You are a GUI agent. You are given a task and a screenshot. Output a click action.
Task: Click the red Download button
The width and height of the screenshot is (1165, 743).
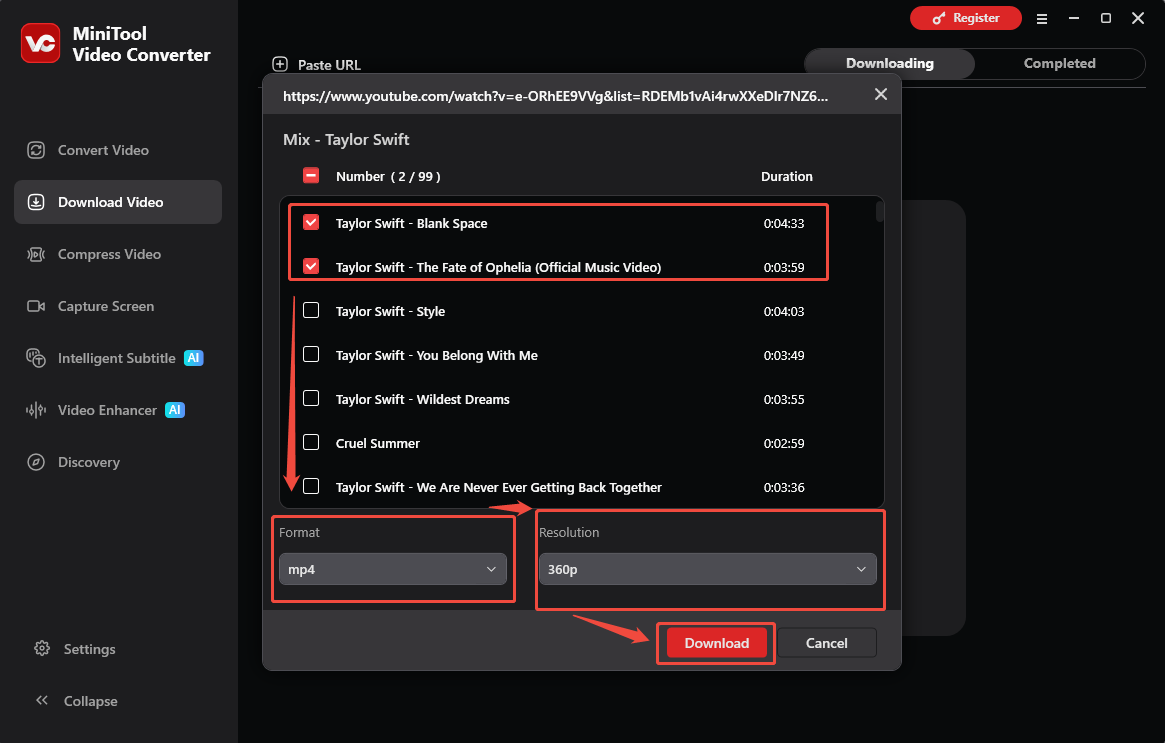pos(716,643)
